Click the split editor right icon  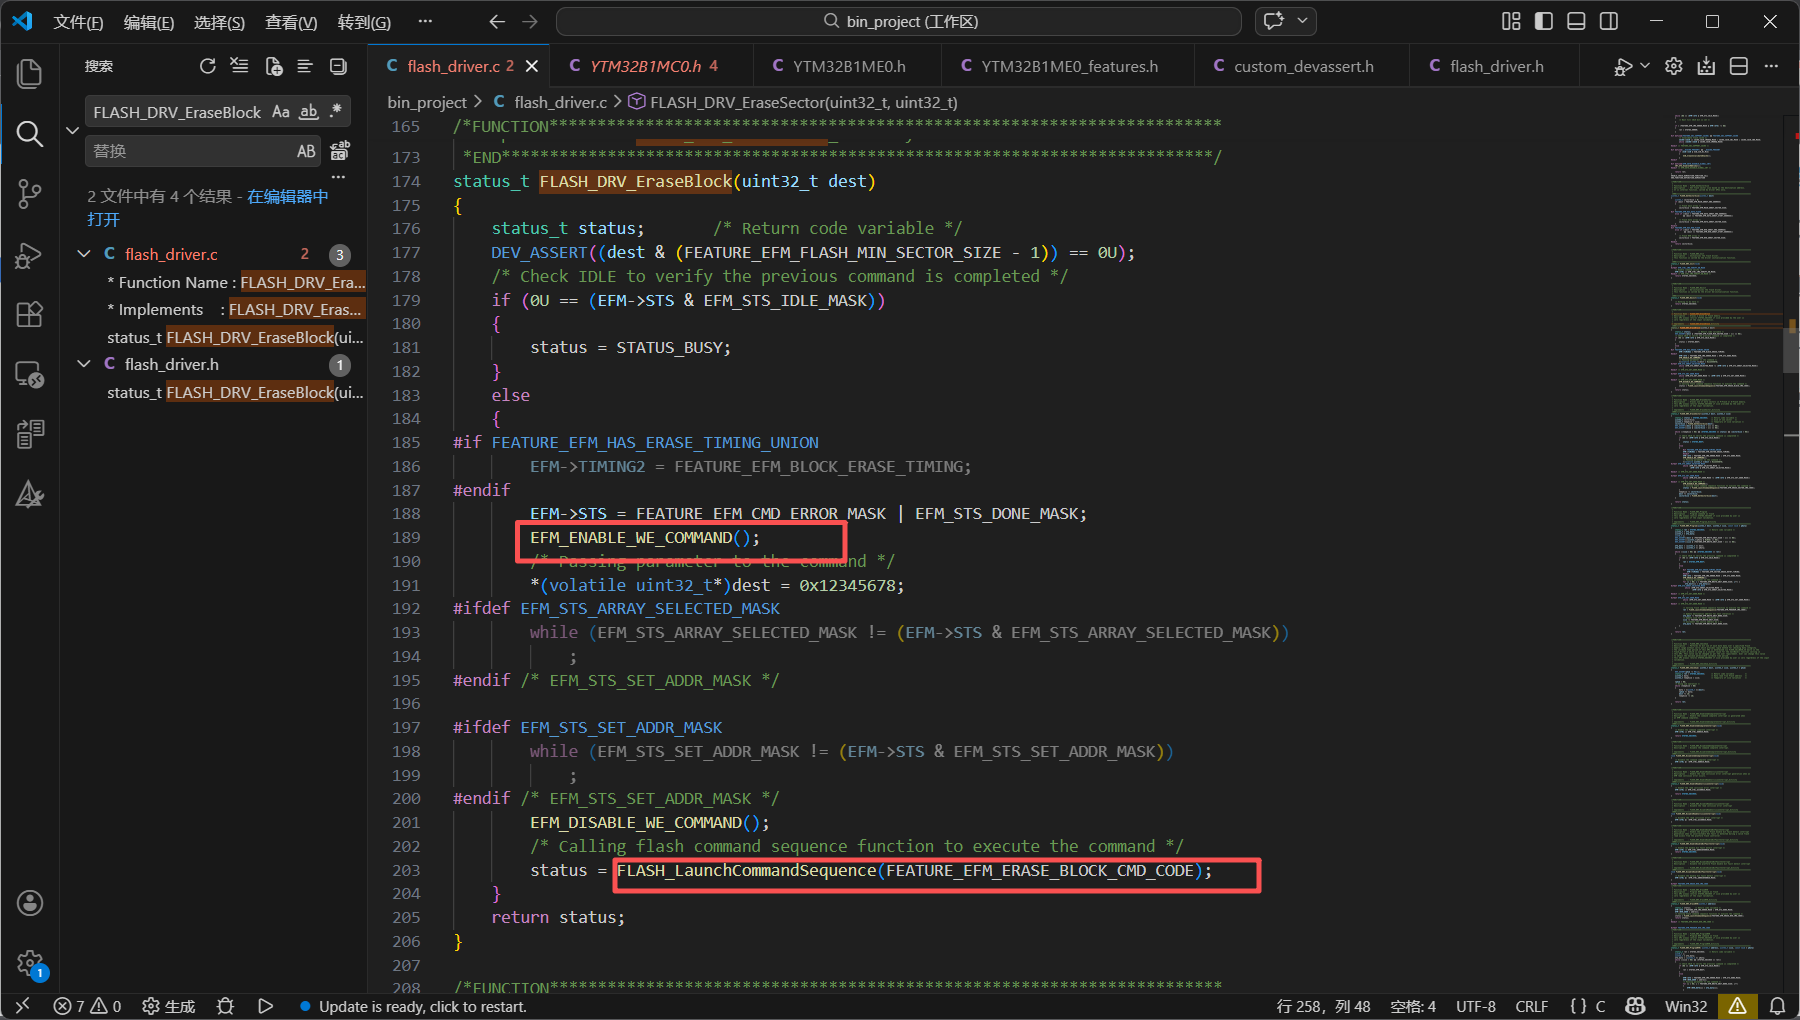click(1739, 66)
